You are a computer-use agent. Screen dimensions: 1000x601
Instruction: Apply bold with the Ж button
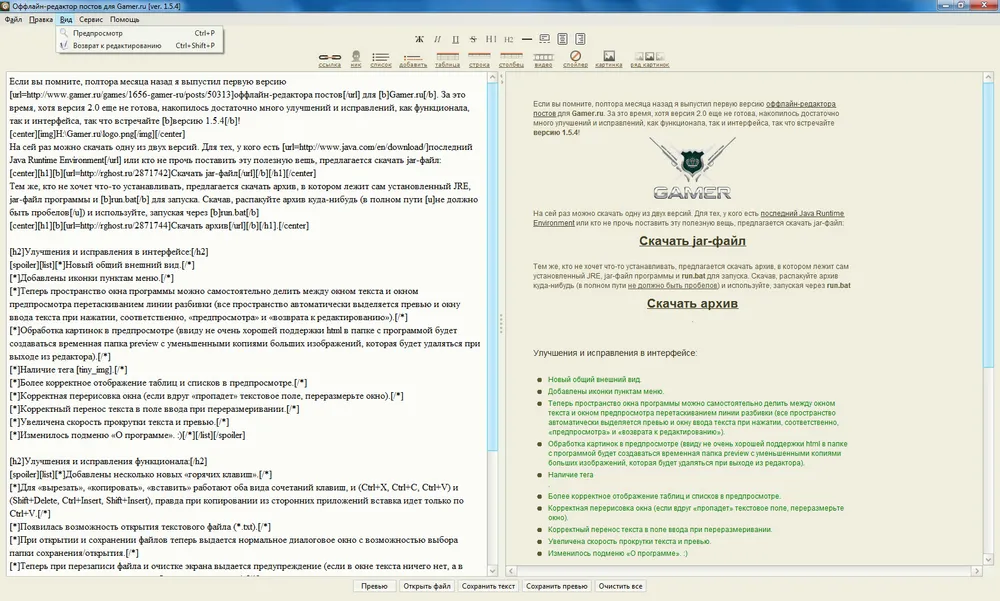(420, 39)
